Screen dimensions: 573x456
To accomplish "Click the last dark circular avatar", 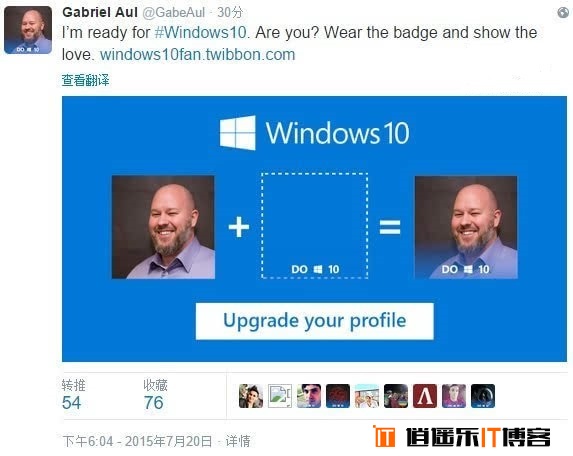I will [x=483, y=396].
